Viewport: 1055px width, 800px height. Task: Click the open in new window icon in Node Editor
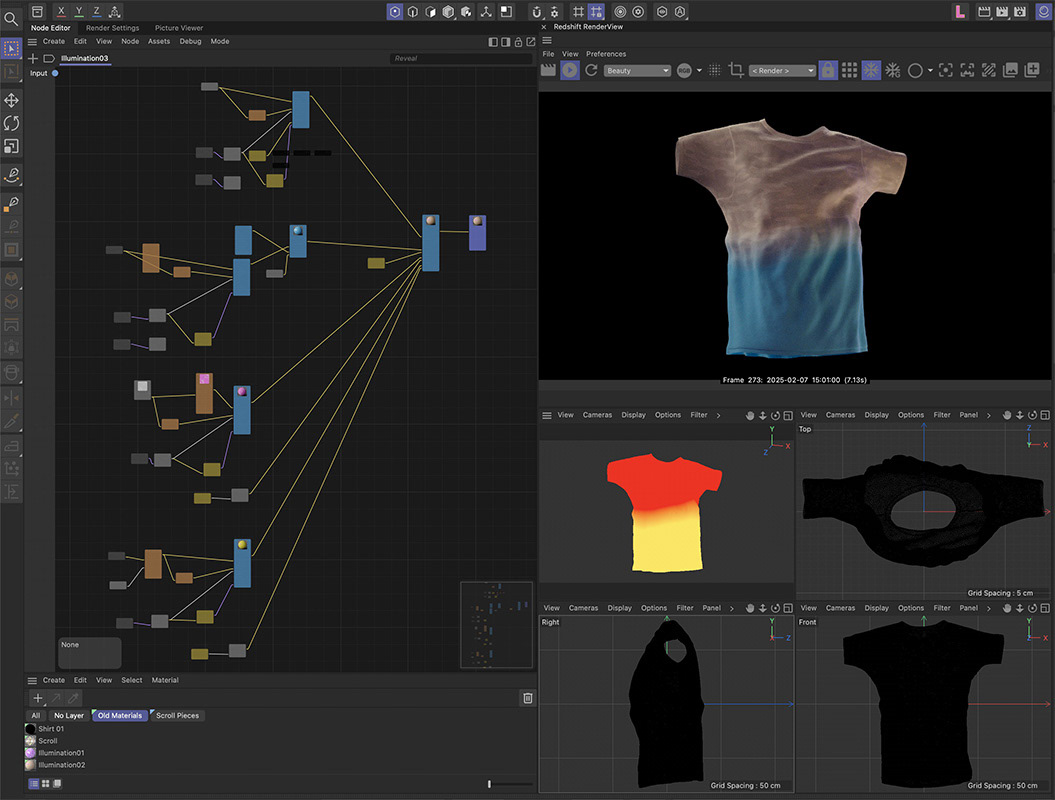531,42
